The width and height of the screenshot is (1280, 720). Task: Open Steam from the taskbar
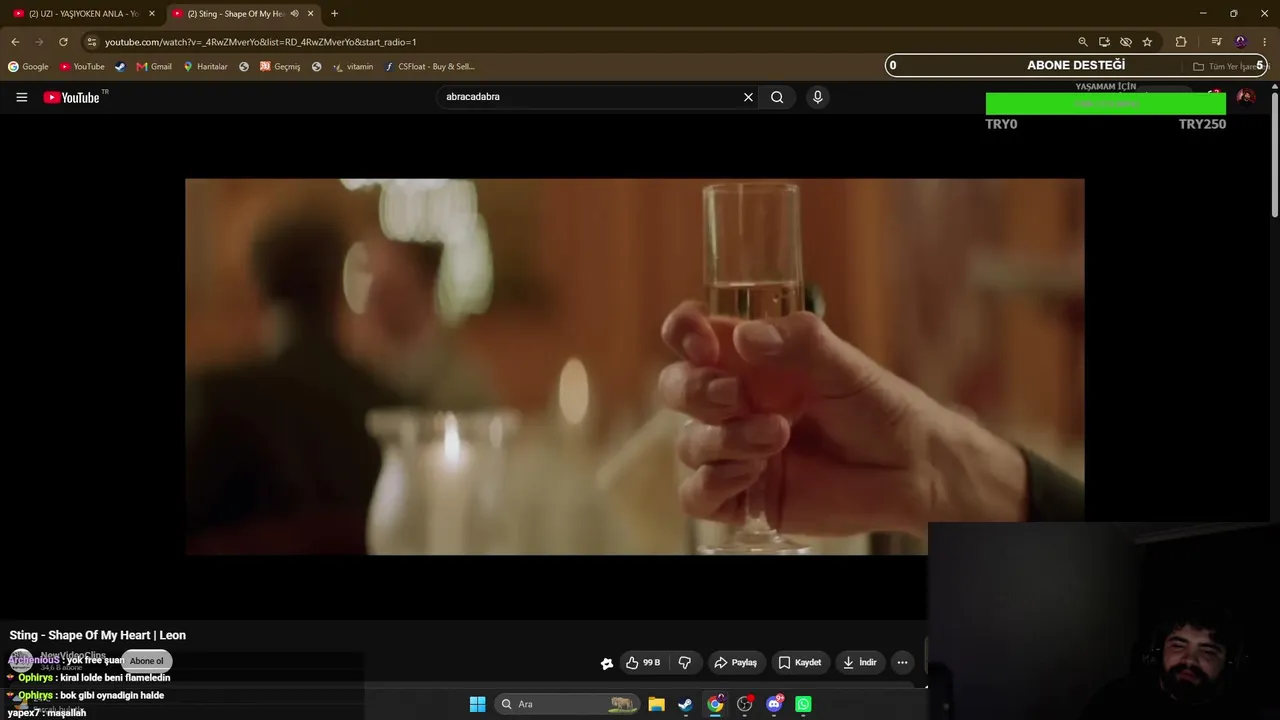click(685, 704)
